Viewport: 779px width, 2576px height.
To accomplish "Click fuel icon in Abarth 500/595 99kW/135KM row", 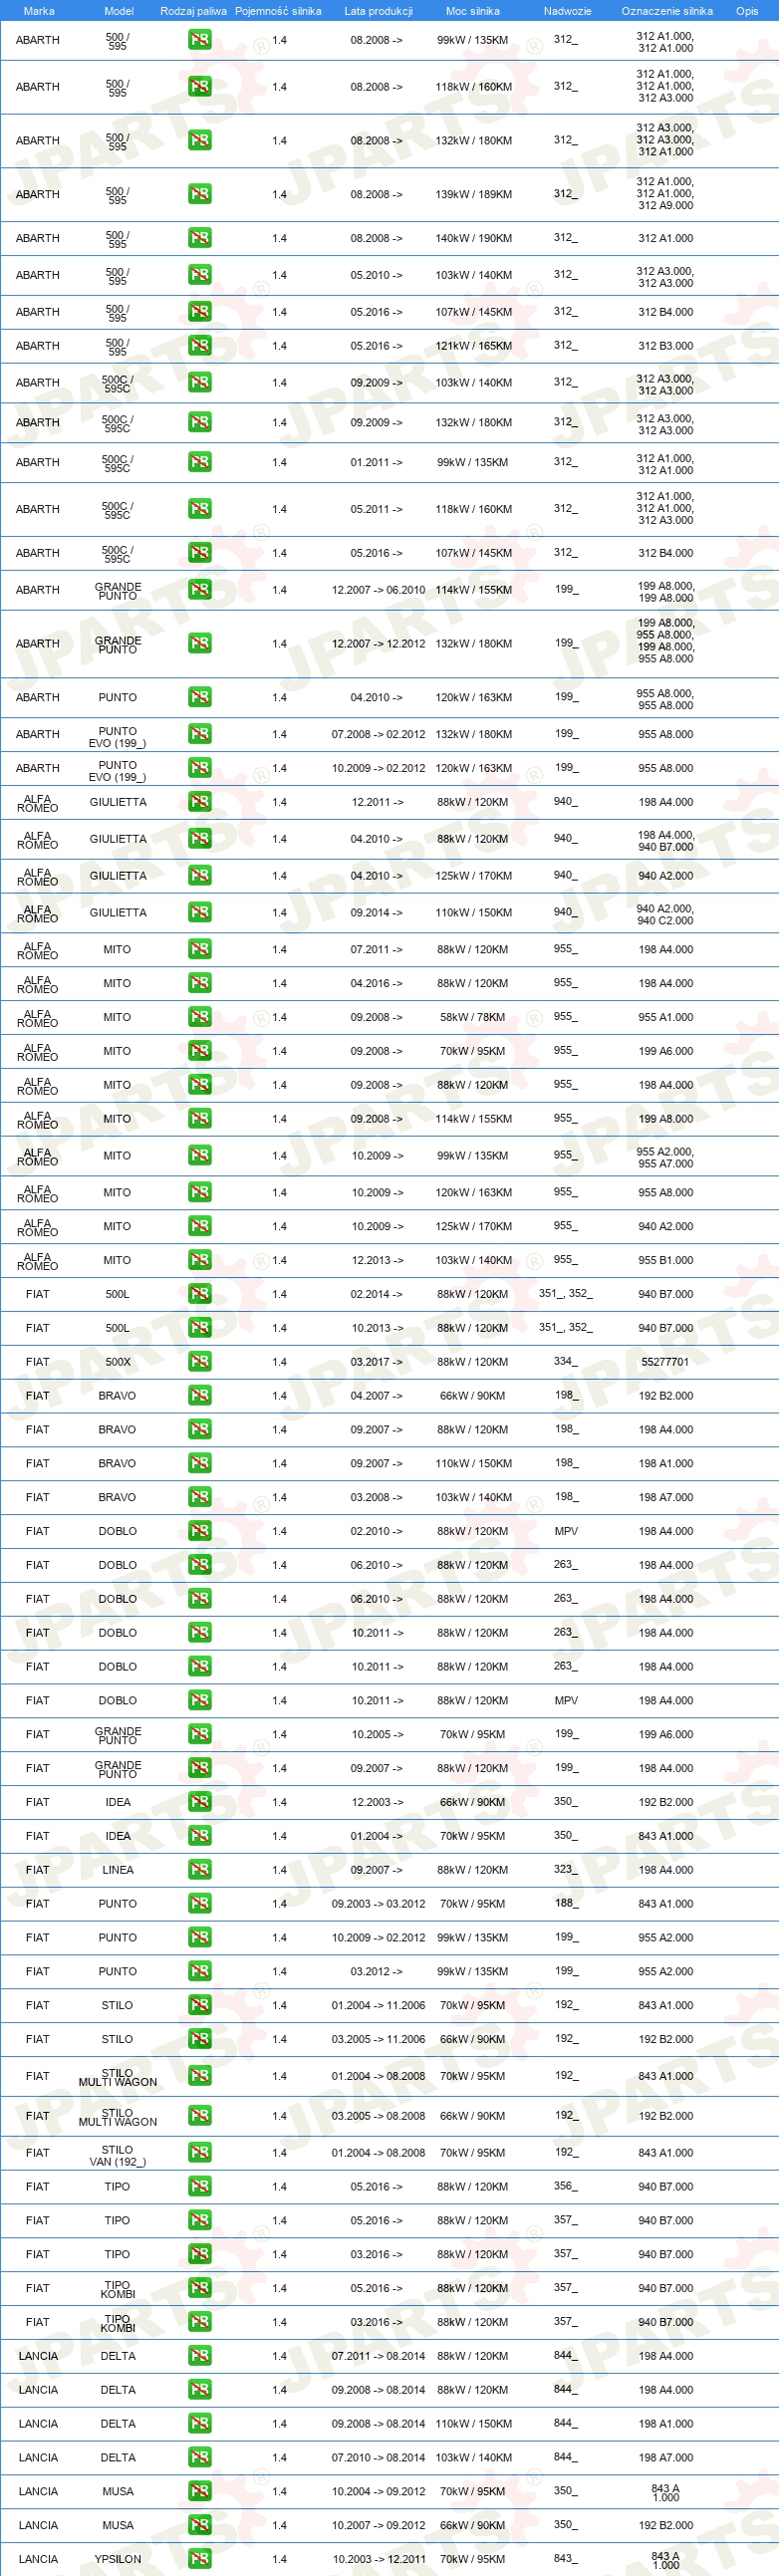I will [199, 40].
